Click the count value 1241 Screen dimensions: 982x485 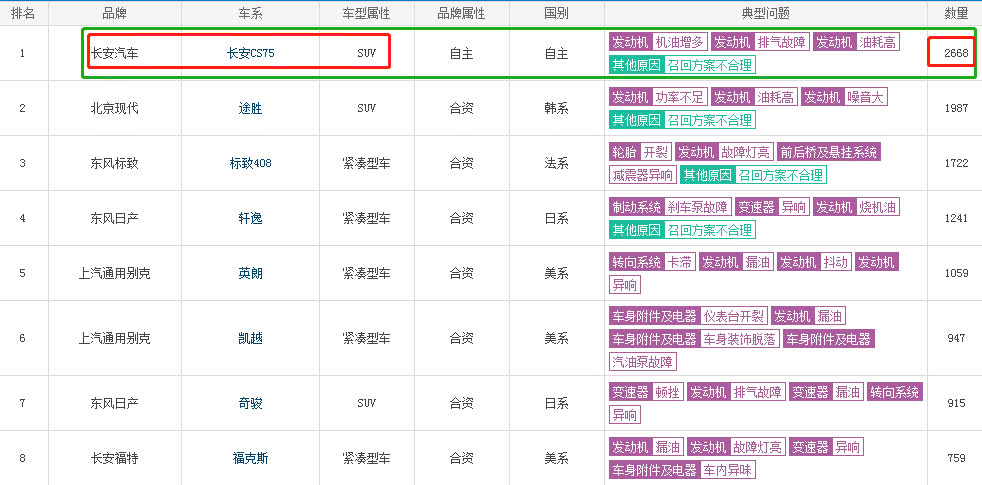click(956, 218)
